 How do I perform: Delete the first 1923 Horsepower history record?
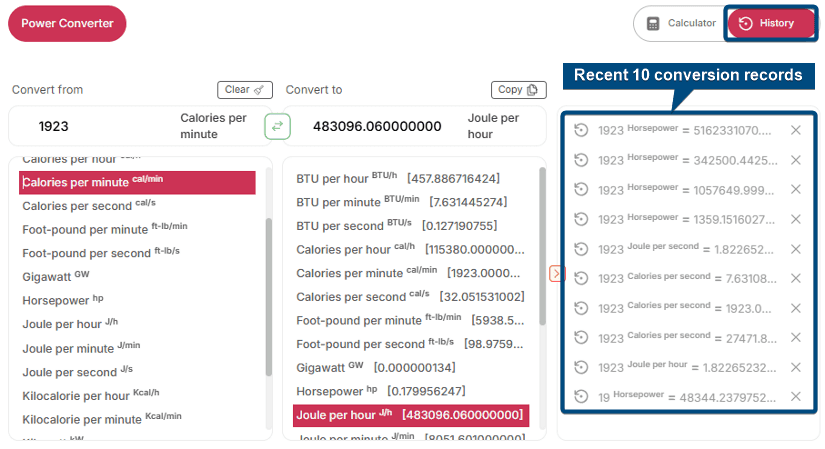coord(796,130)
